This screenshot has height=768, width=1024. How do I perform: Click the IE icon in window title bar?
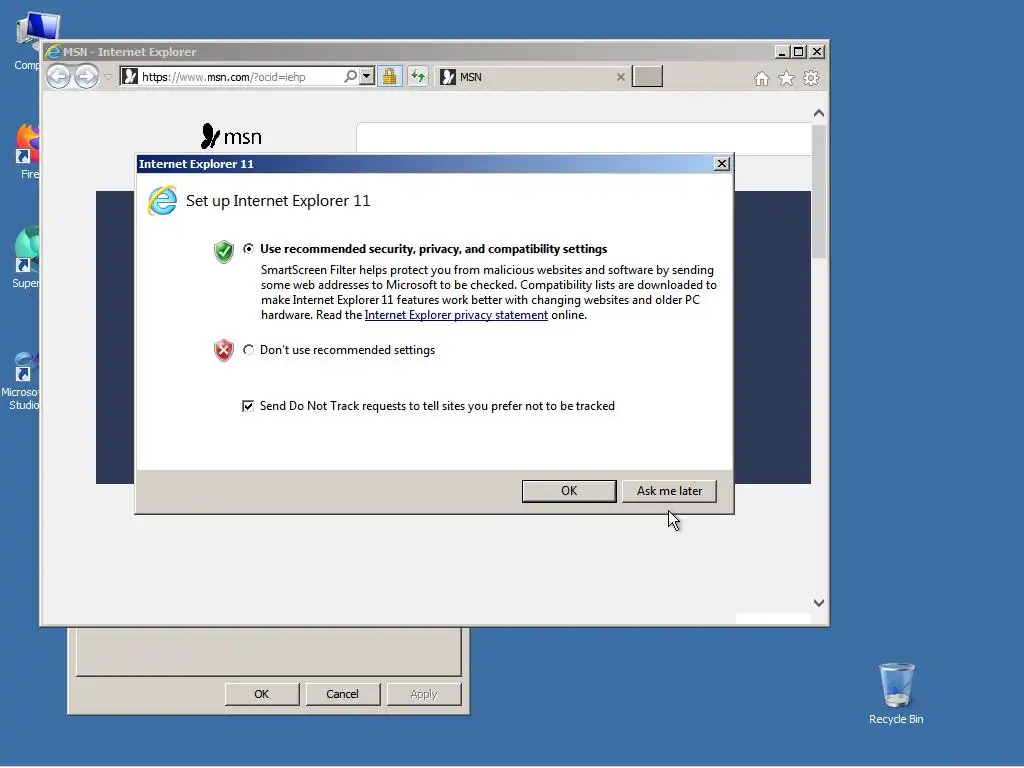click(53, 52)
